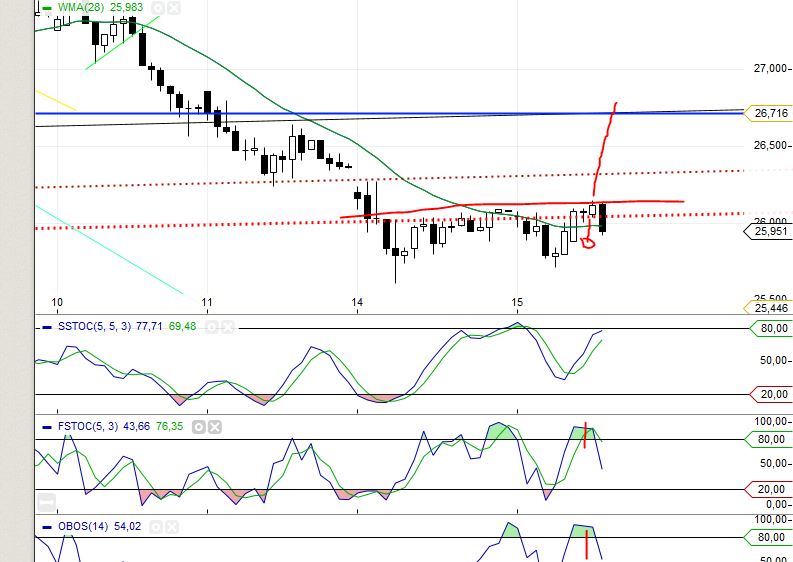Image resolution: width=793 pixels, height=562 pixels.
Task: Click the 27,000 price axis label
Action: pos(770,68)
